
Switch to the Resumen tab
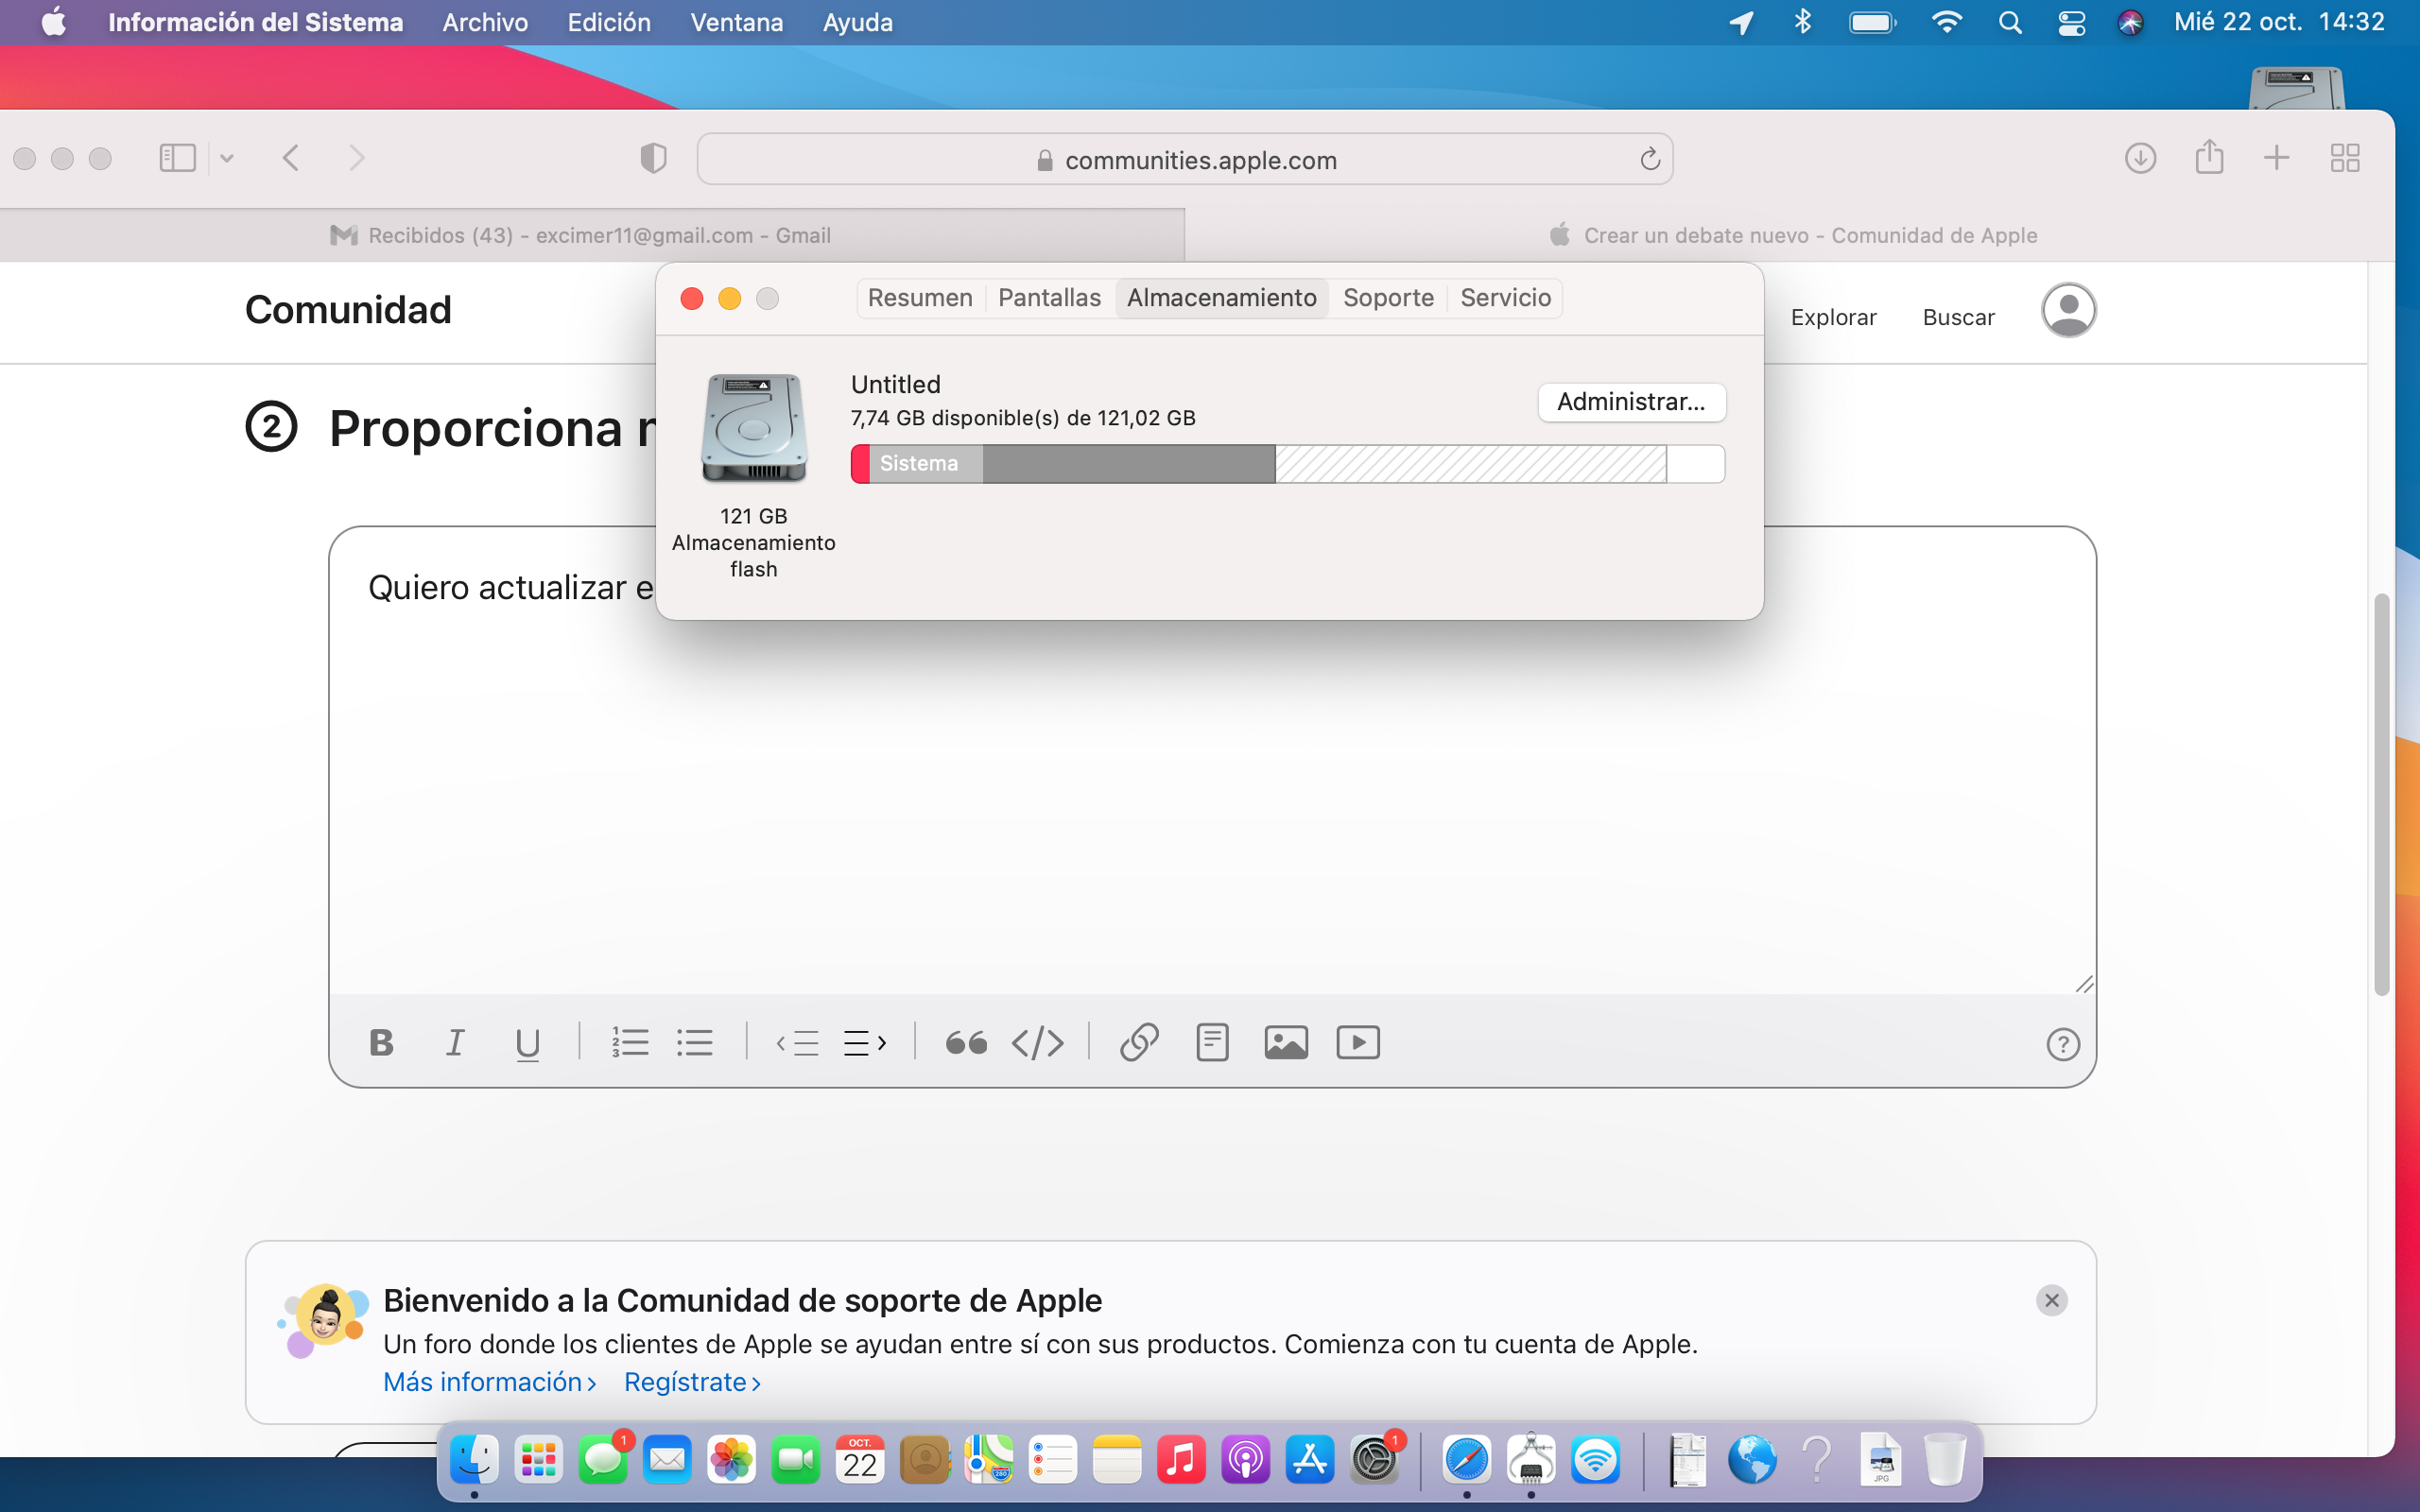[919, 298]
